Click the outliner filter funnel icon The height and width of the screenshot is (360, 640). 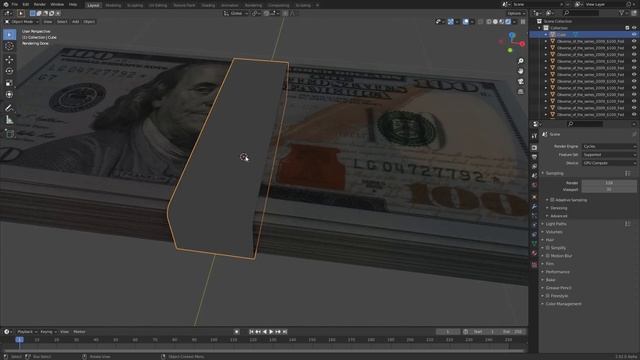621,13
